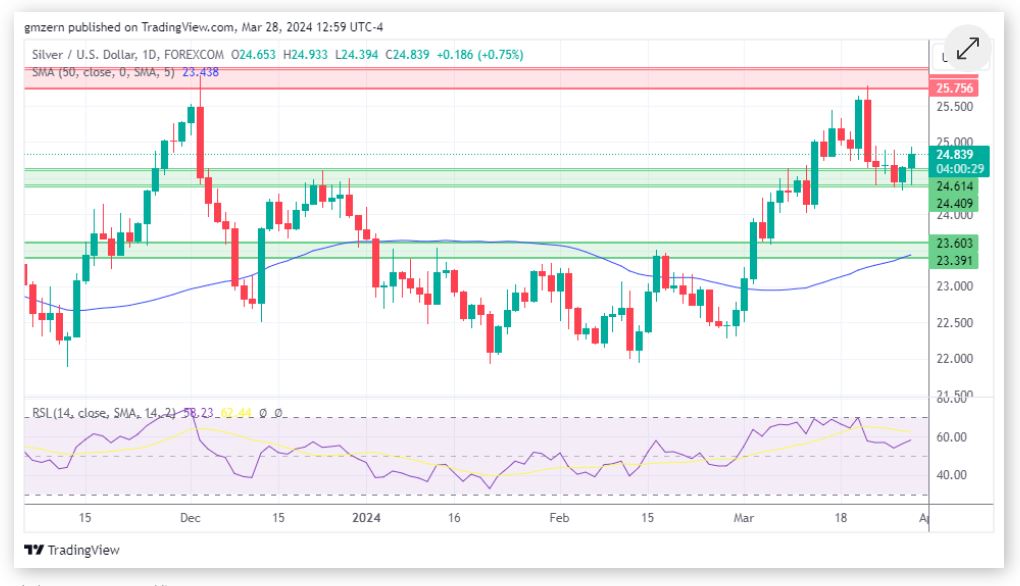This screenshot has width=1020, height=586.
Task: Click the red 25.756 resistance price label
Action: coord(954,88)
